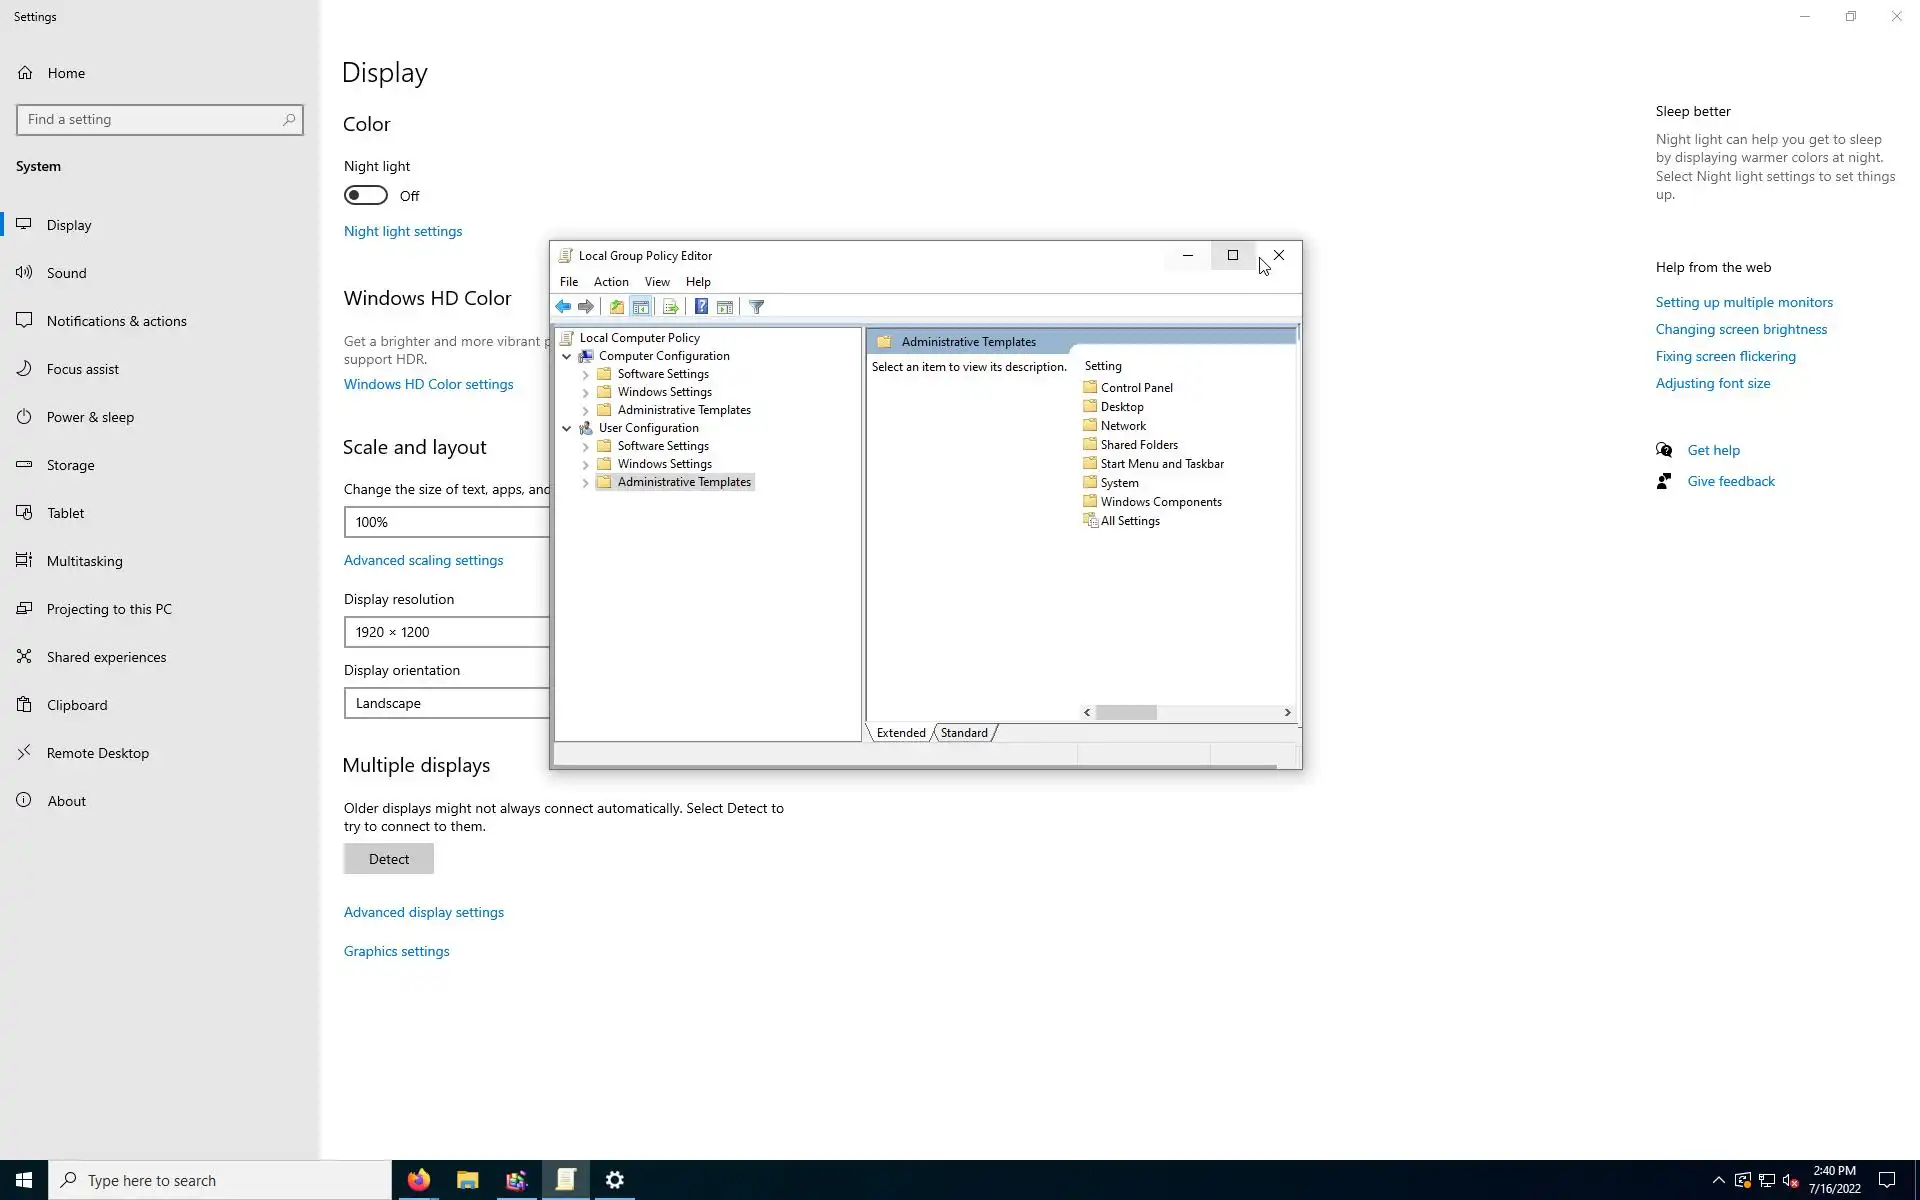The height and width of the screenshot is (1200, 1920).
Task: Click the Find a setting search box
Action: (x=152, y=120)
